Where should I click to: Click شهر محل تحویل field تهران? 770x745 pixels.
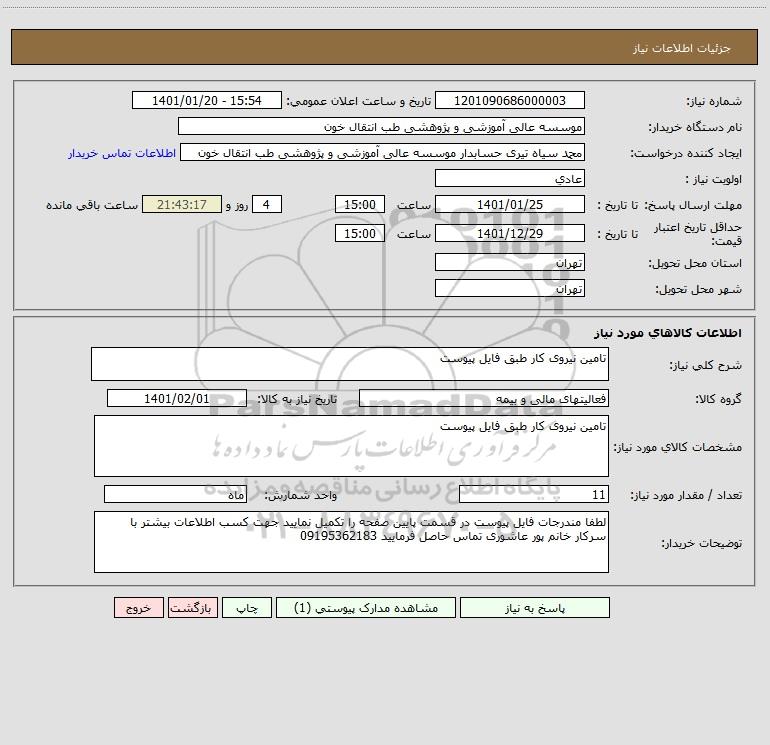(x=510, y=288)
